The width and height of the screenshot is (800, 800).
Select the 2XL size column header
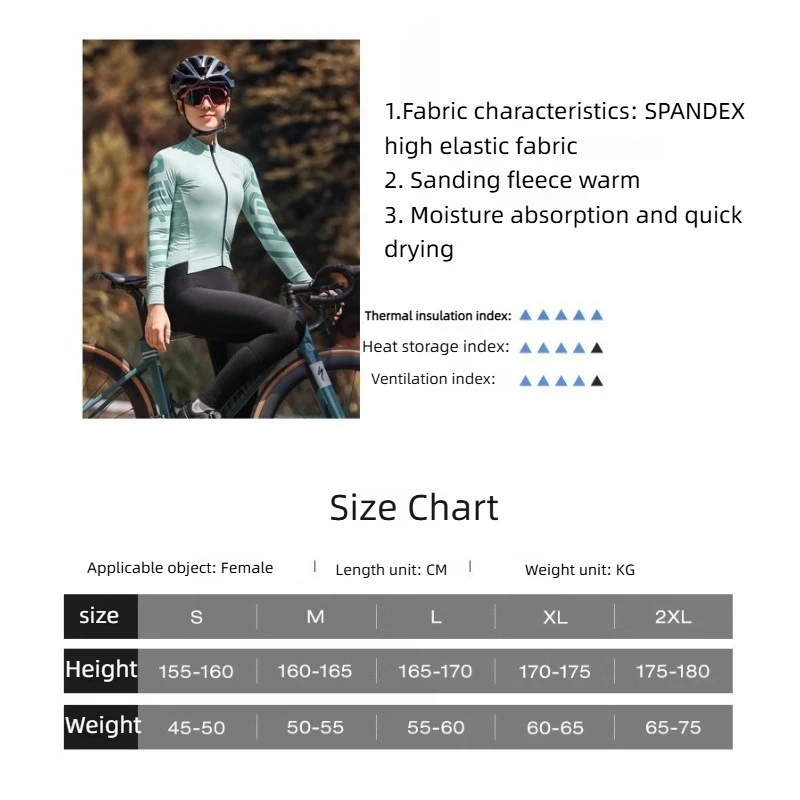click(x=673, y=617)
